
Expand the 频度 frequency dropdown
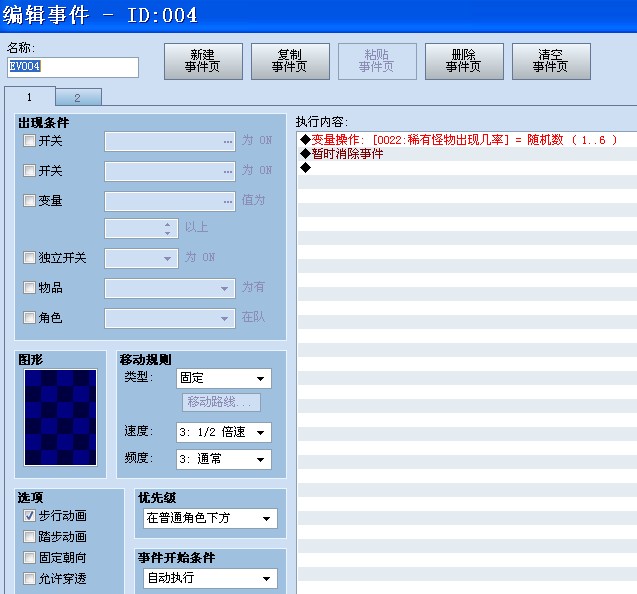click(224, 460)
